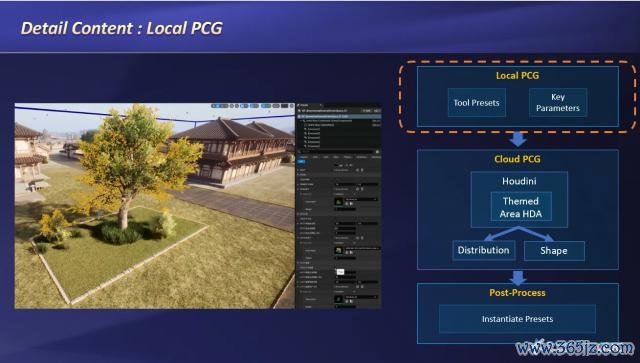Click the Tool Presets box
The height and width of the screenshot is (363, 640).
click(476, 102)
